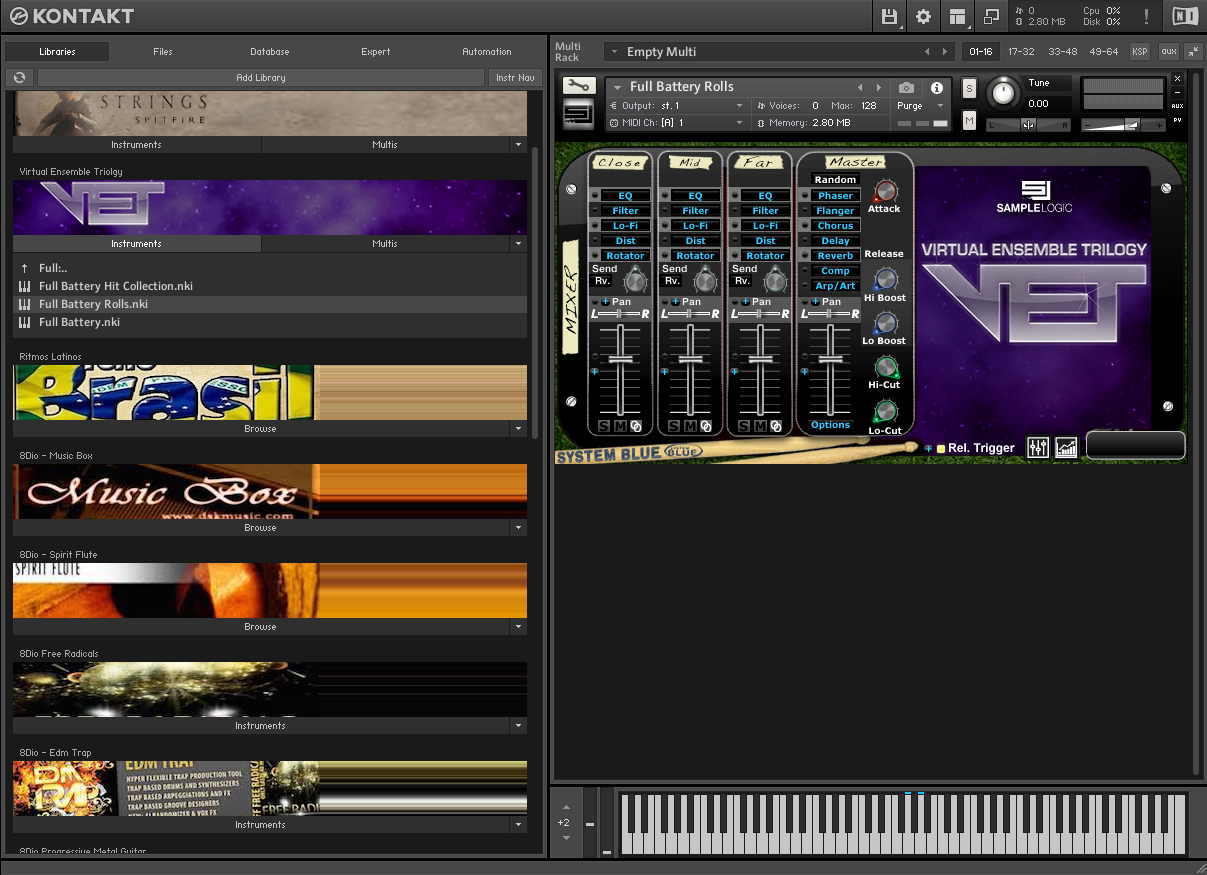This screenshot has width=1207, height=875.
Task: Click the Master Random button
Action: point(835,180)
